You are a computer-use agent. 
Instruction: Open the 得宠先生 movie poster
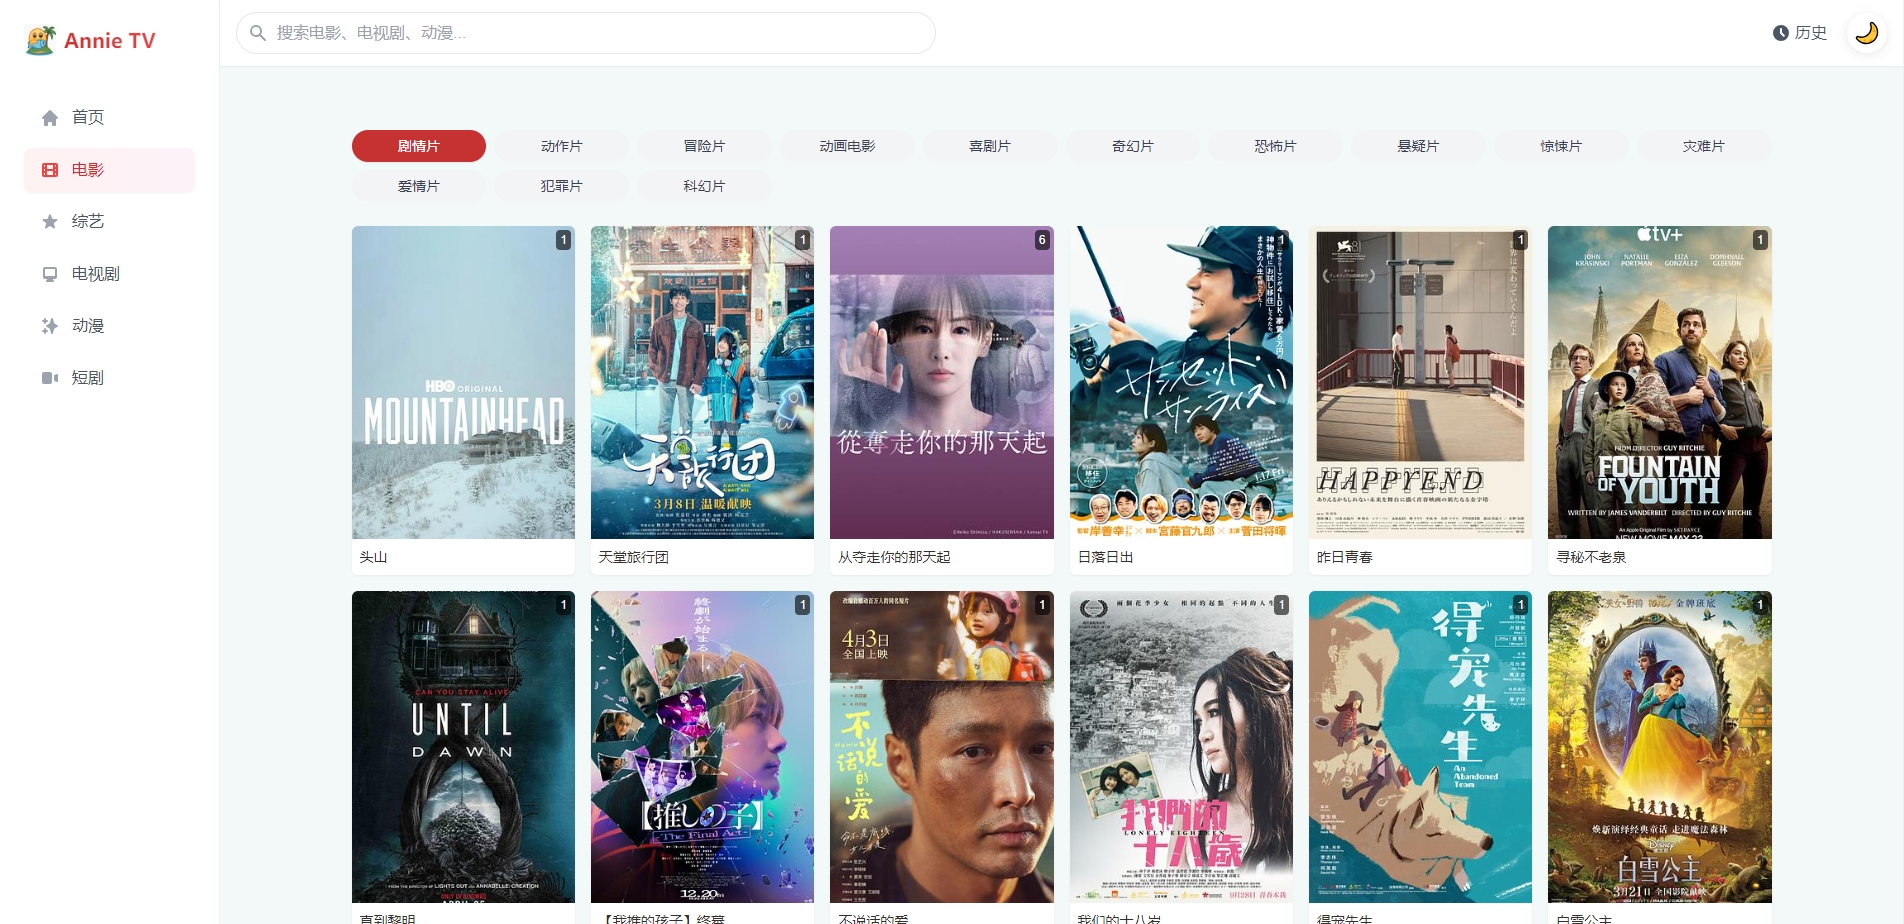(x=1420, y=747)
